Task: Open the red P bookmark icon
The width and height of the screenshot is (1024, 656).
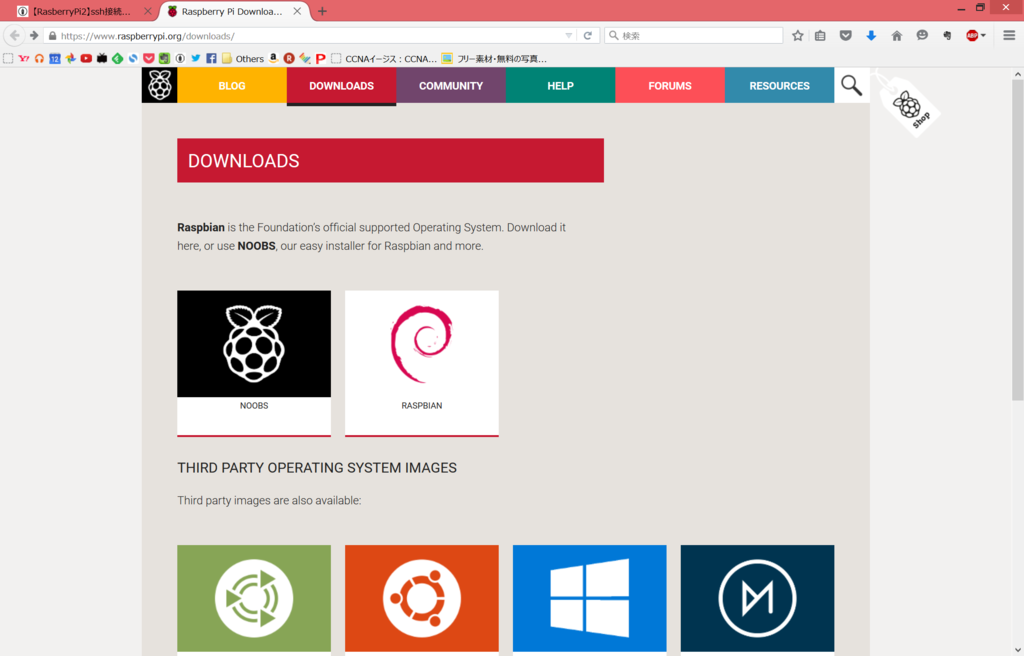Action: [x=321, y=58]
